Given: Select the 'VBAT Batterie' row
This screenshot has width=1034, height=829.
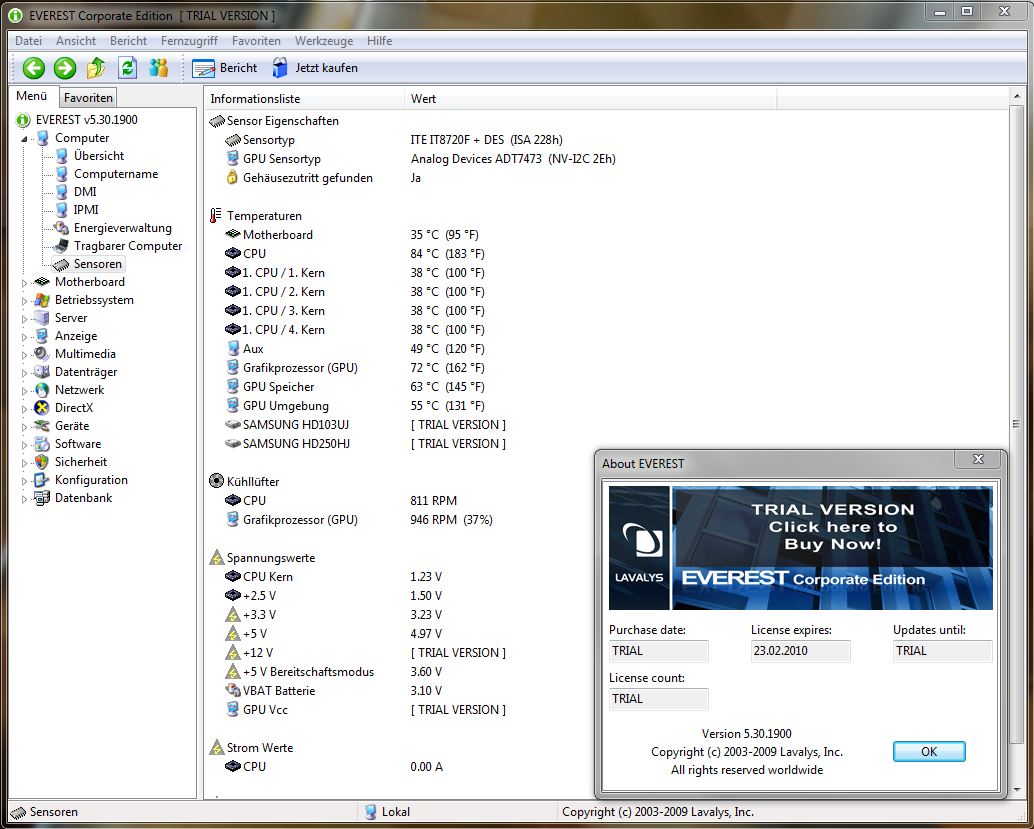Looking at the screenshot, I should pos(279,691).
